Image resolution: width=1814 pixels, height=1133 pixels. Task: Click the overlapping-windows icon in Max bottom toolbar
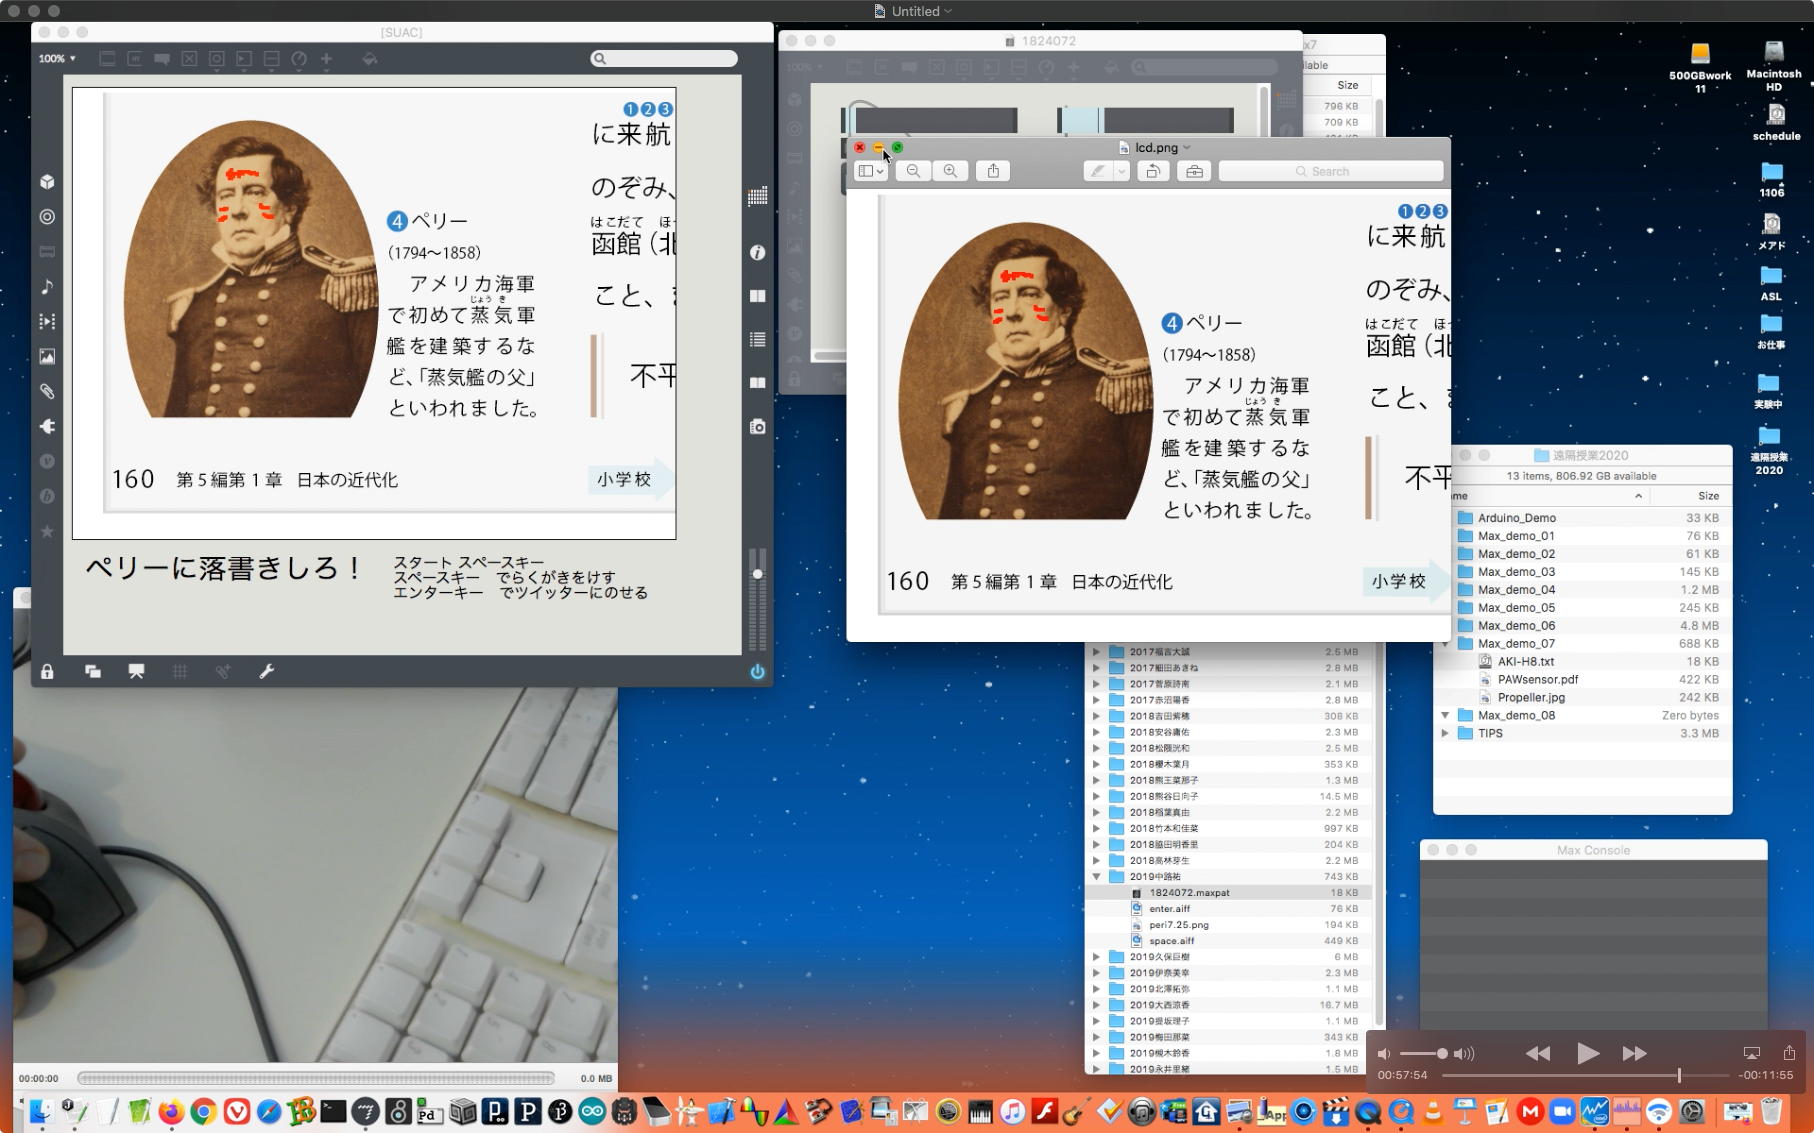pos(93,672)
